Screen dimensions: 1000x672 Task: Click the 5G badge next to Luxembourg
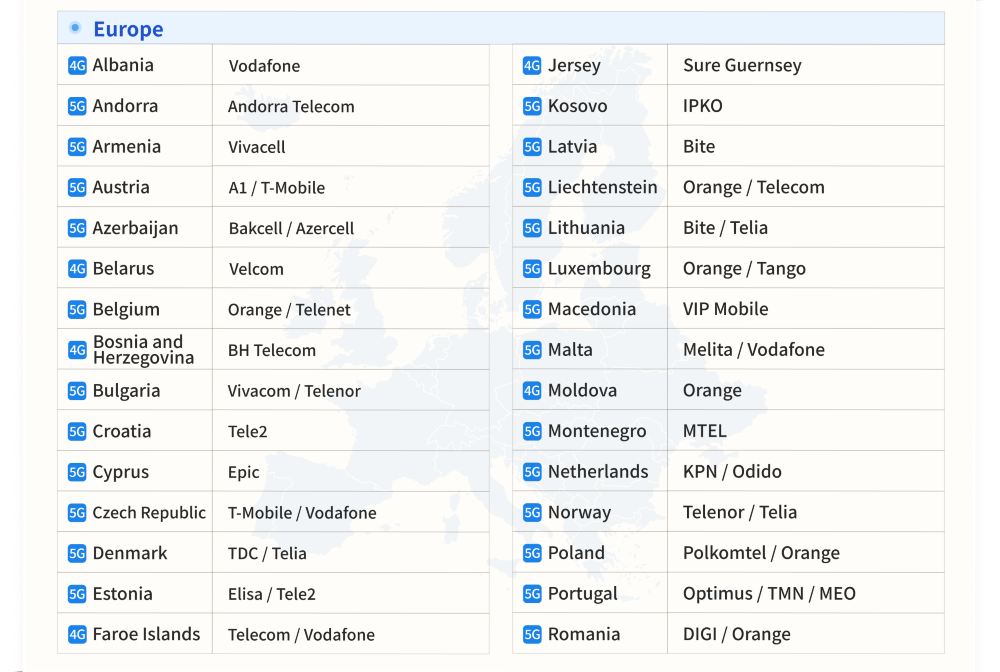pyautogui.click(x=532, y=269)
